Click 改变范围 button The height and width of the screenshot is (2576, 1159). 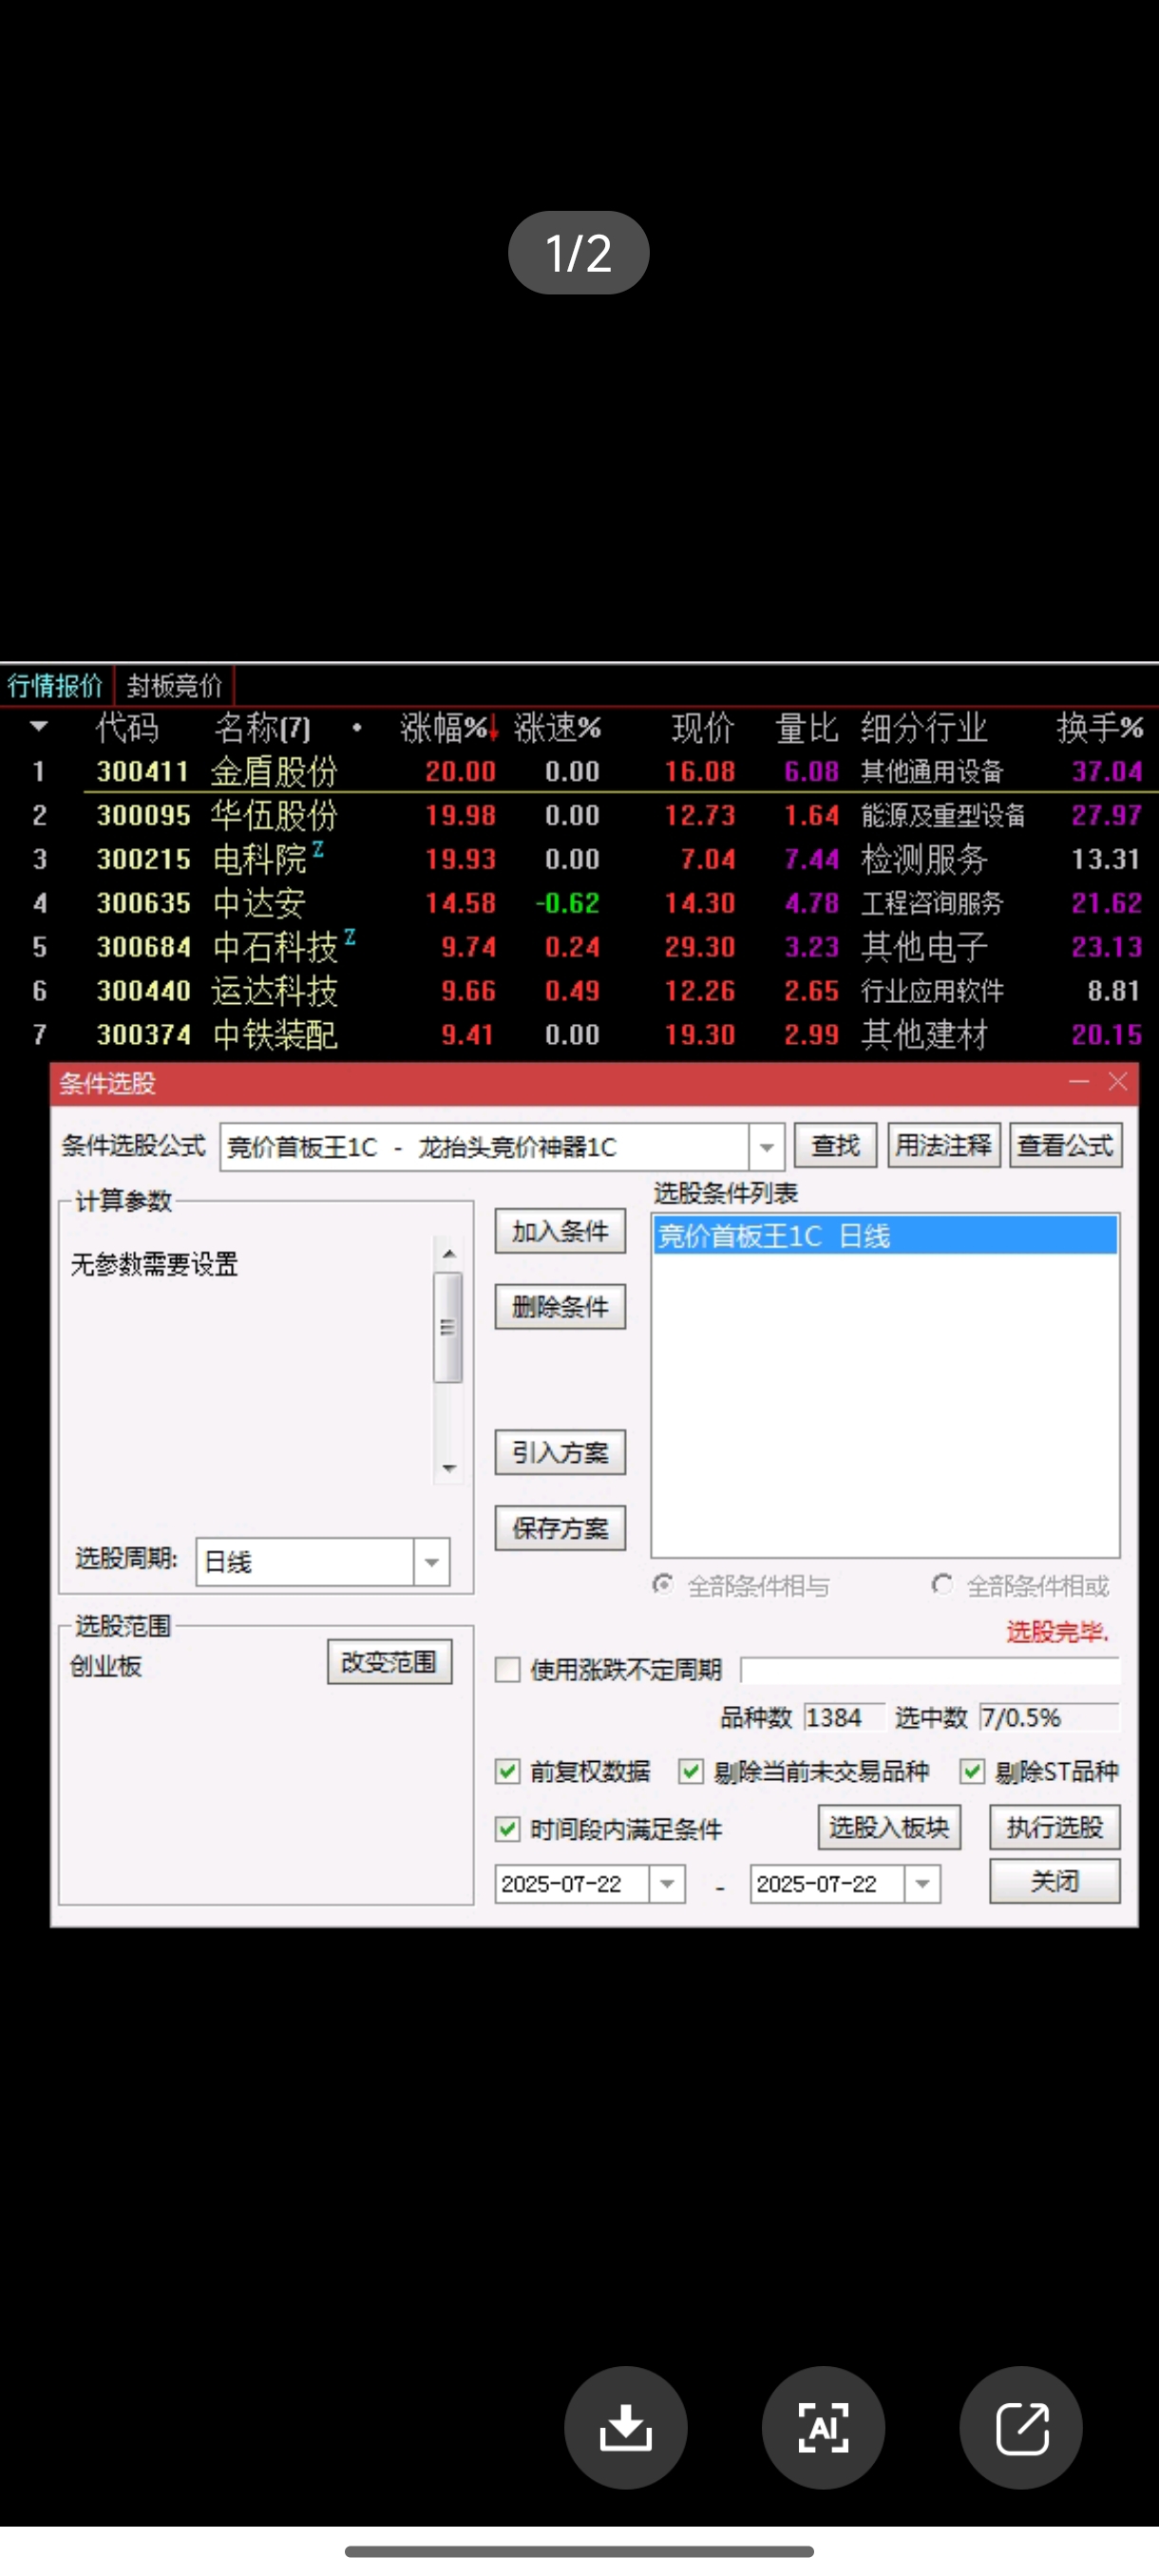tap(389, 1662)
